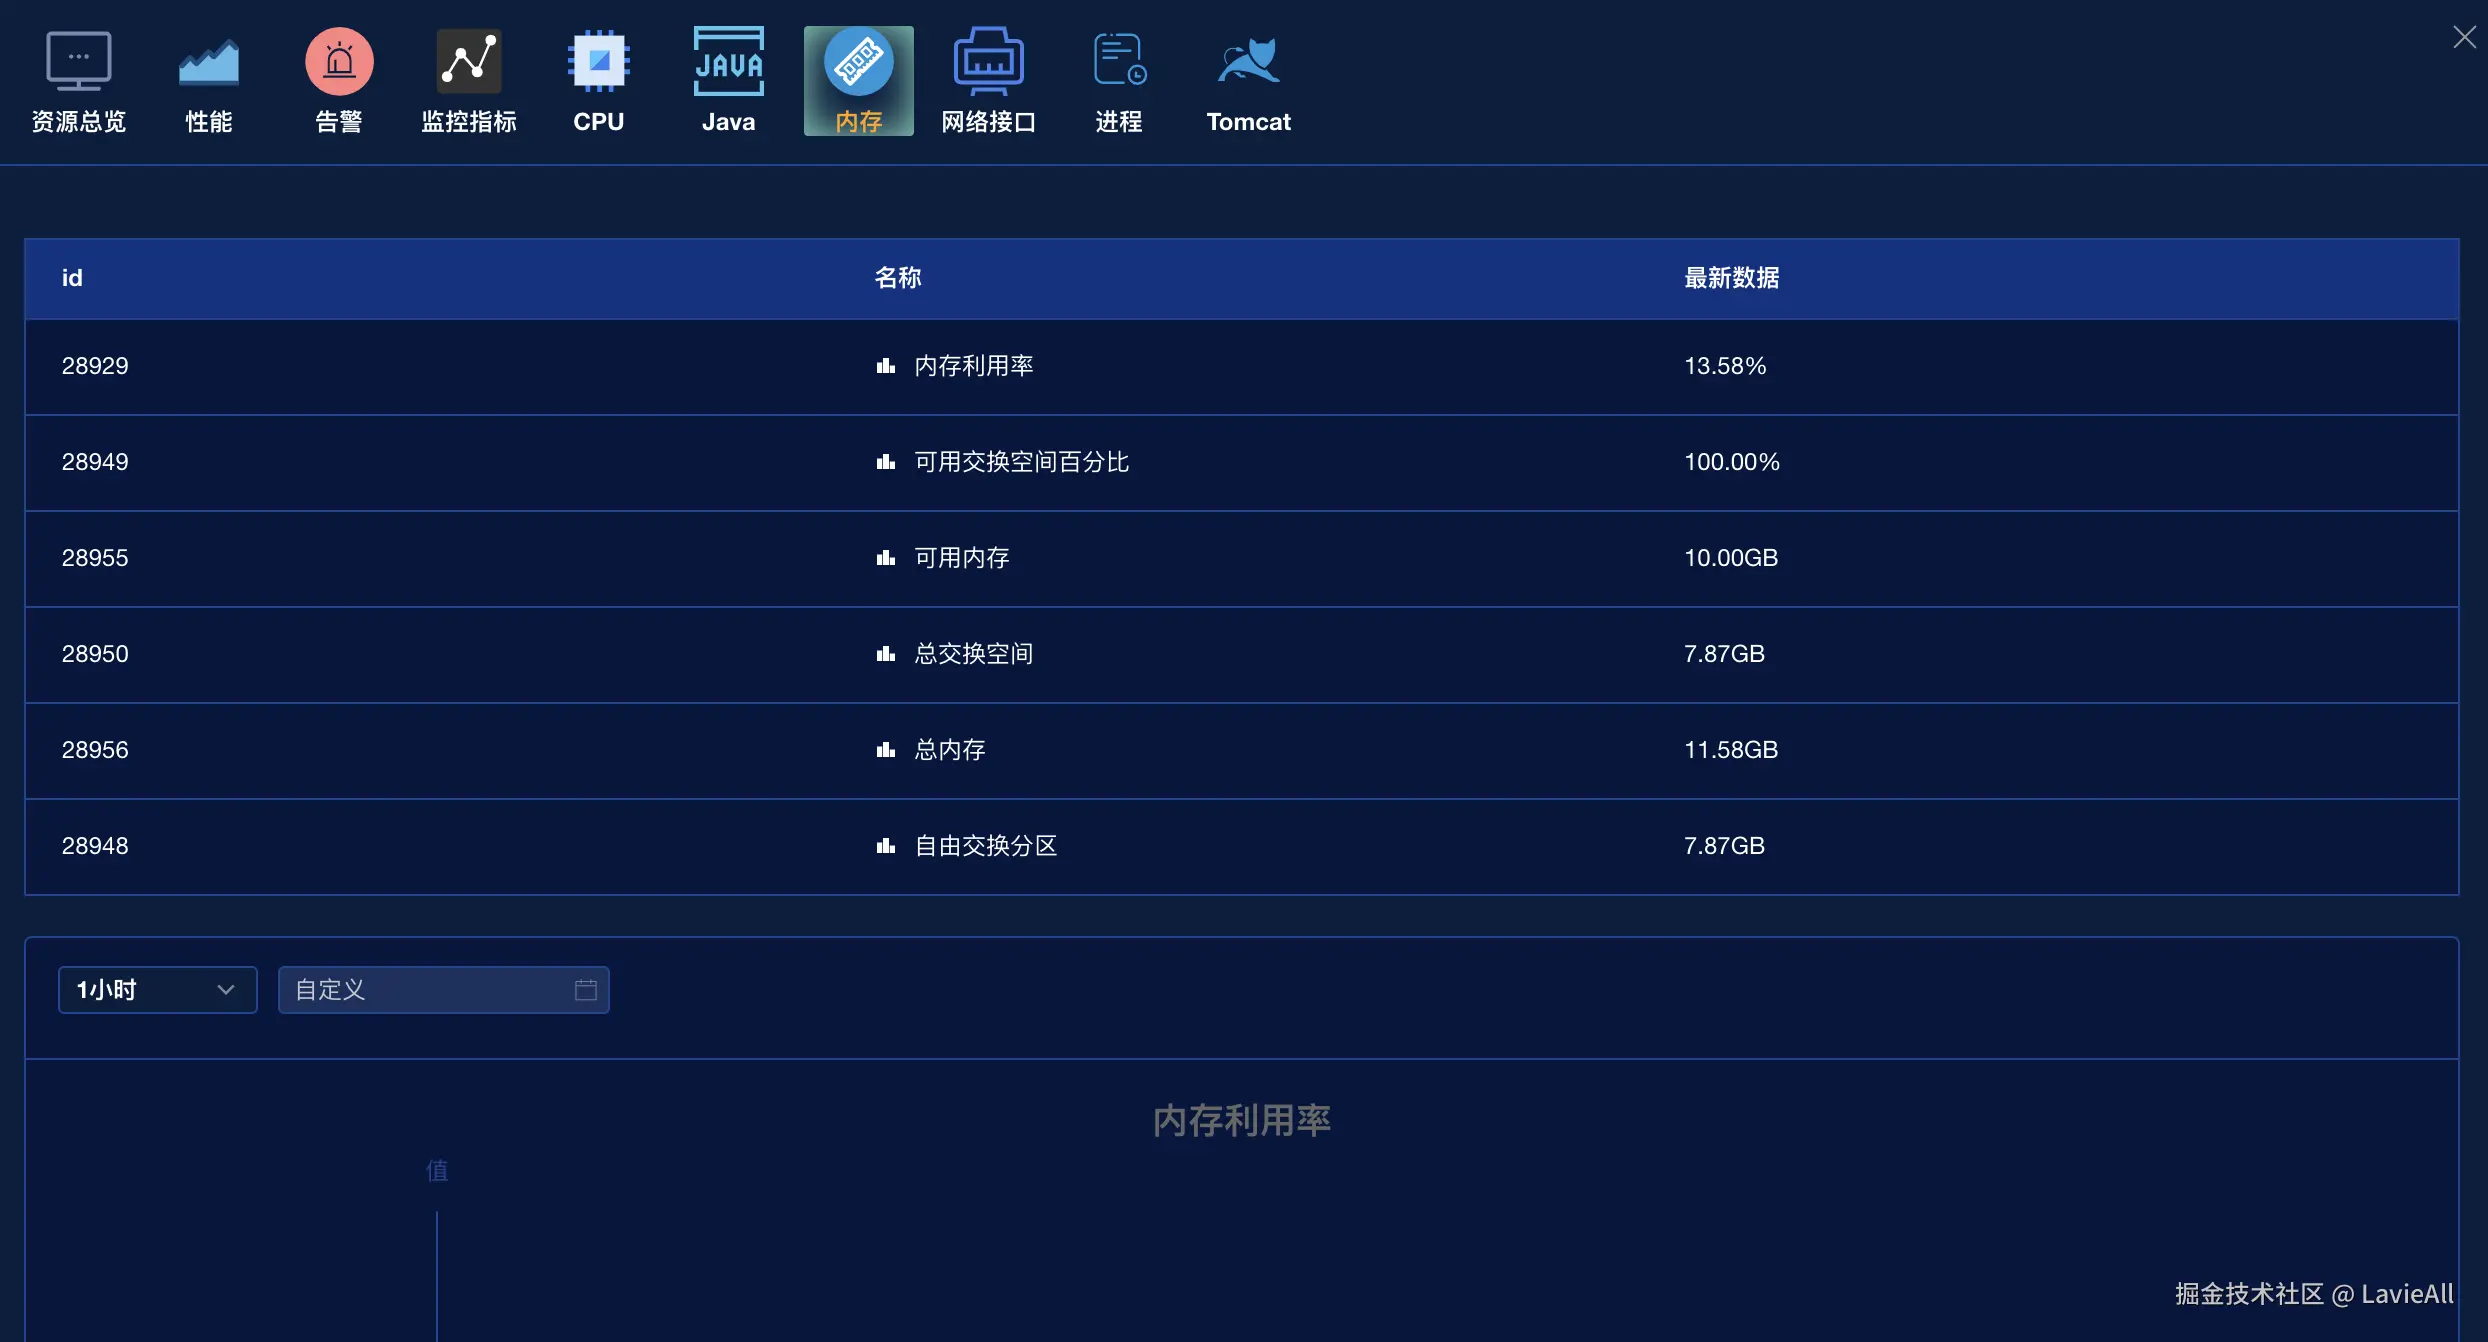2488x1342 pixels.
Task: Select the 监控指标 line graph icon
Action: pyautogui.click(x=468, y=62)
